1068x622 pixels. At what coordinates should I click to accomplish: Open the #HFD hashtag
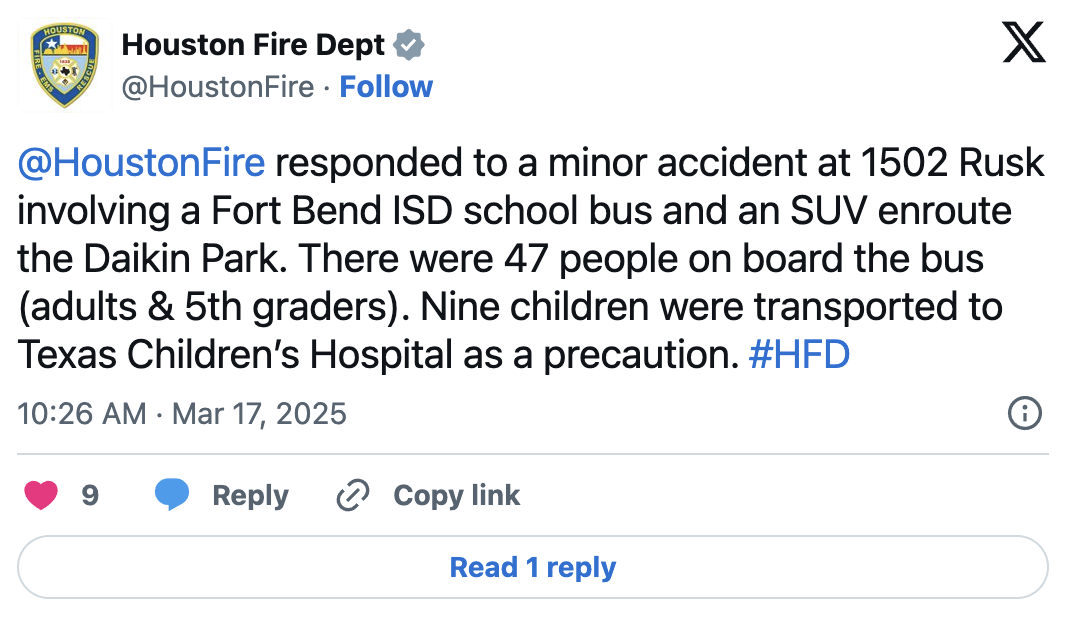pyautogui.click(x=799, y=354)
